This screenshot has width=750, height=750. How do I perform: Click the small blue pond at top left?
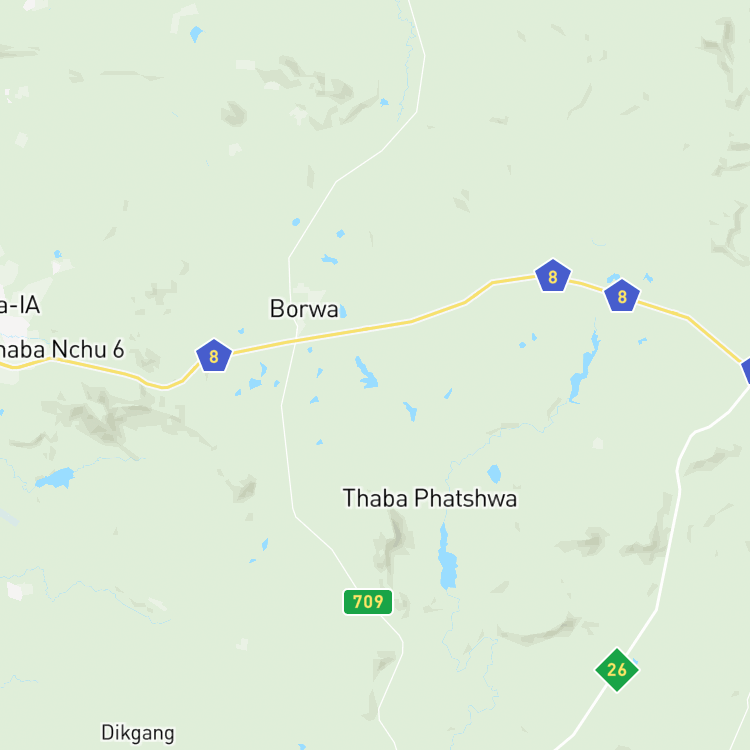(x=196, y=34)
